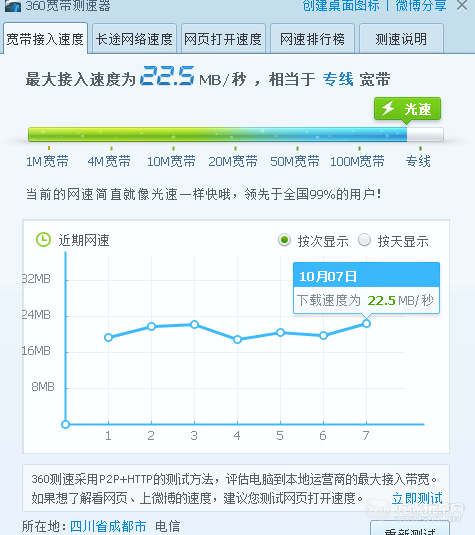
Task: Click the speed level progress bar
Action: coord(236,134)
